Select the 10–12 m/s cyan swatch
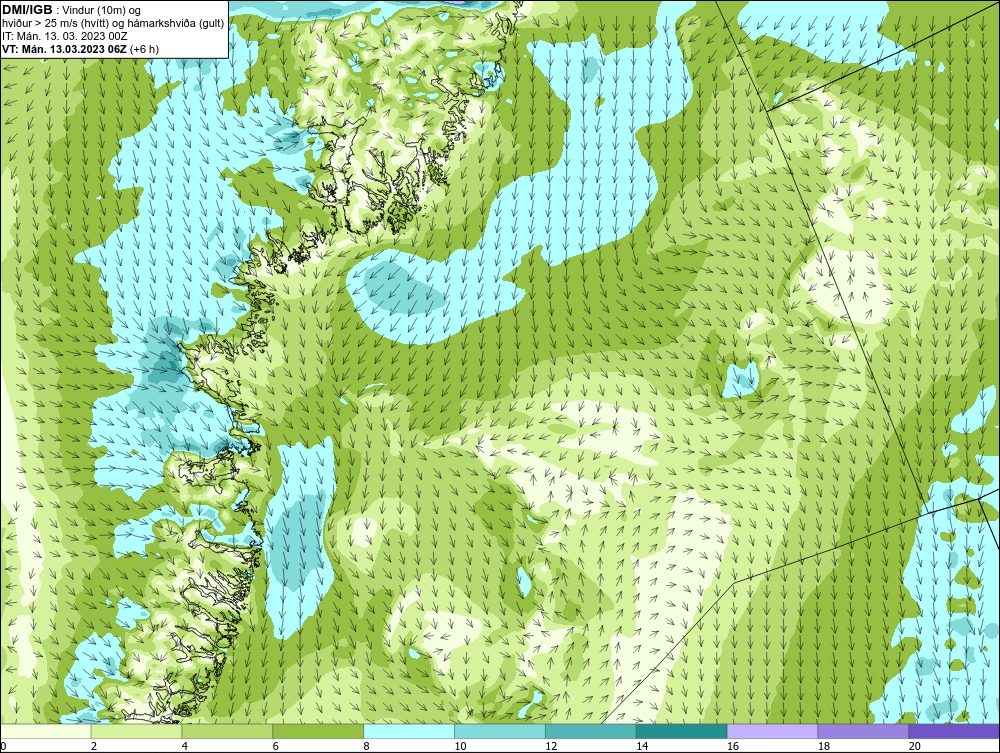The width and height of the screenshot is (1000, 753). (x=500, y=731)
